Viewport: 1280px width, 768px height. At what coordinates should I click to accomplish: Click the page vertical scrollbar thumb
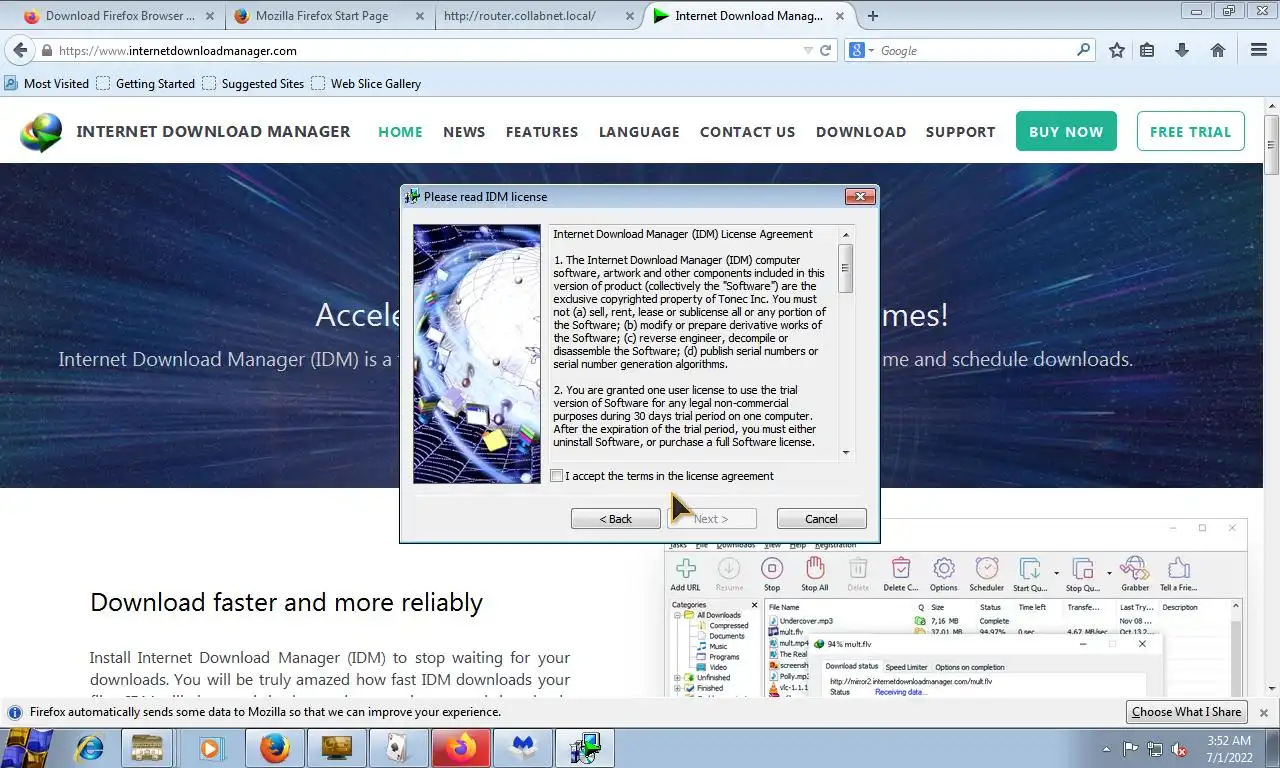click(1271, 143)
